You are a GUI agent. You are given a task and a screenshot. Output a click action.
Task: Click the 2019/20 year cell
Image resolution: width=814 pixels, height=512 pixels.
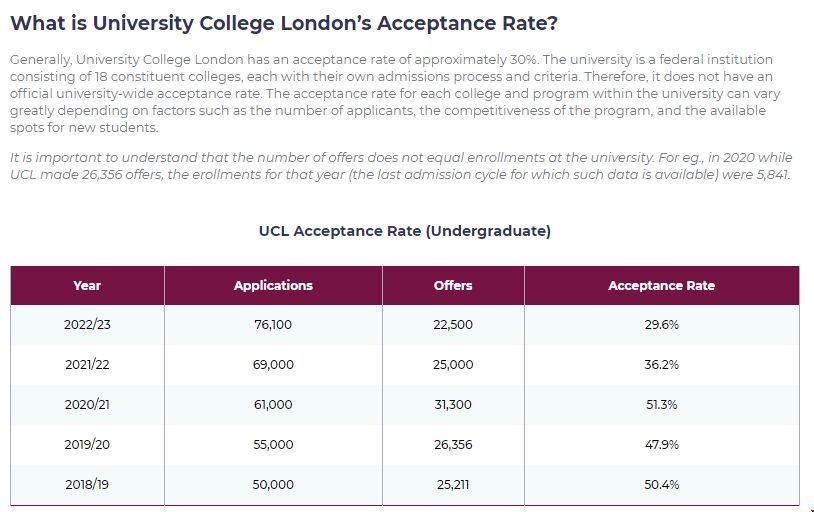tap(87, 445)
